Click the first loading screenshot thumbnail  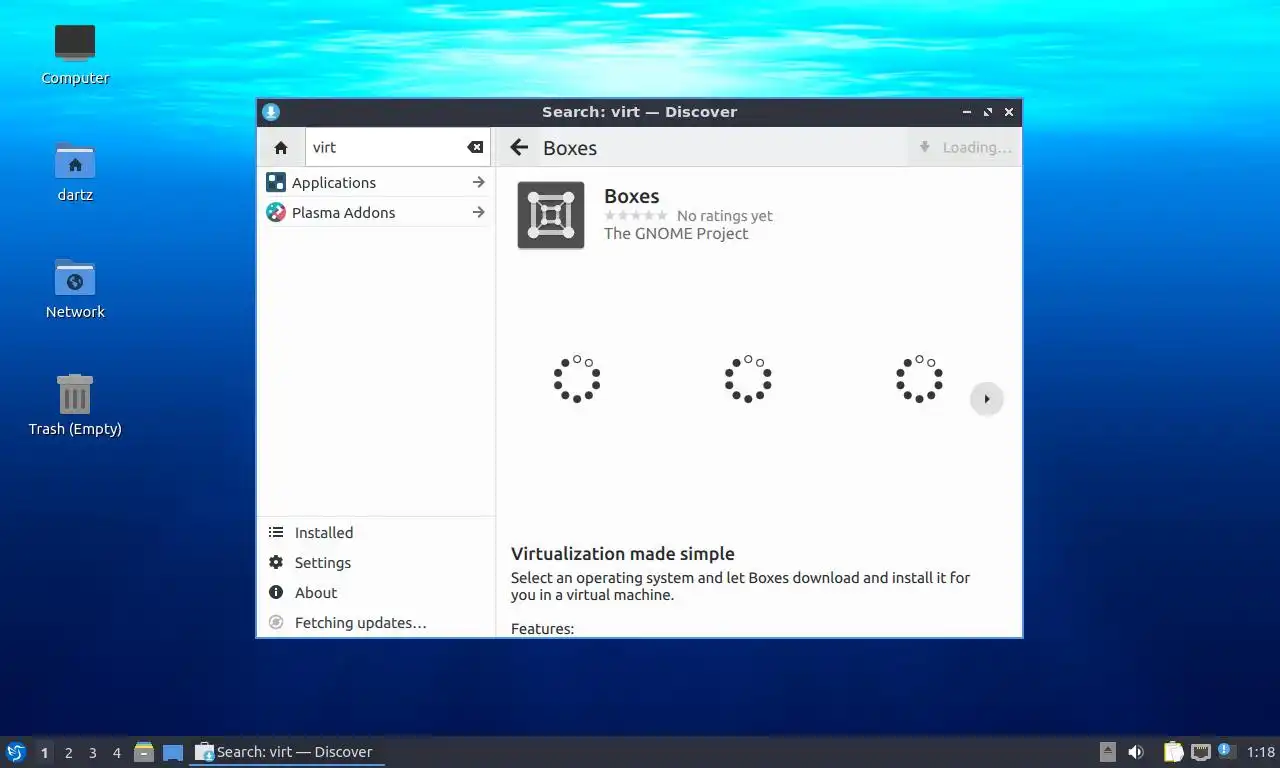[x=577, y=379]
